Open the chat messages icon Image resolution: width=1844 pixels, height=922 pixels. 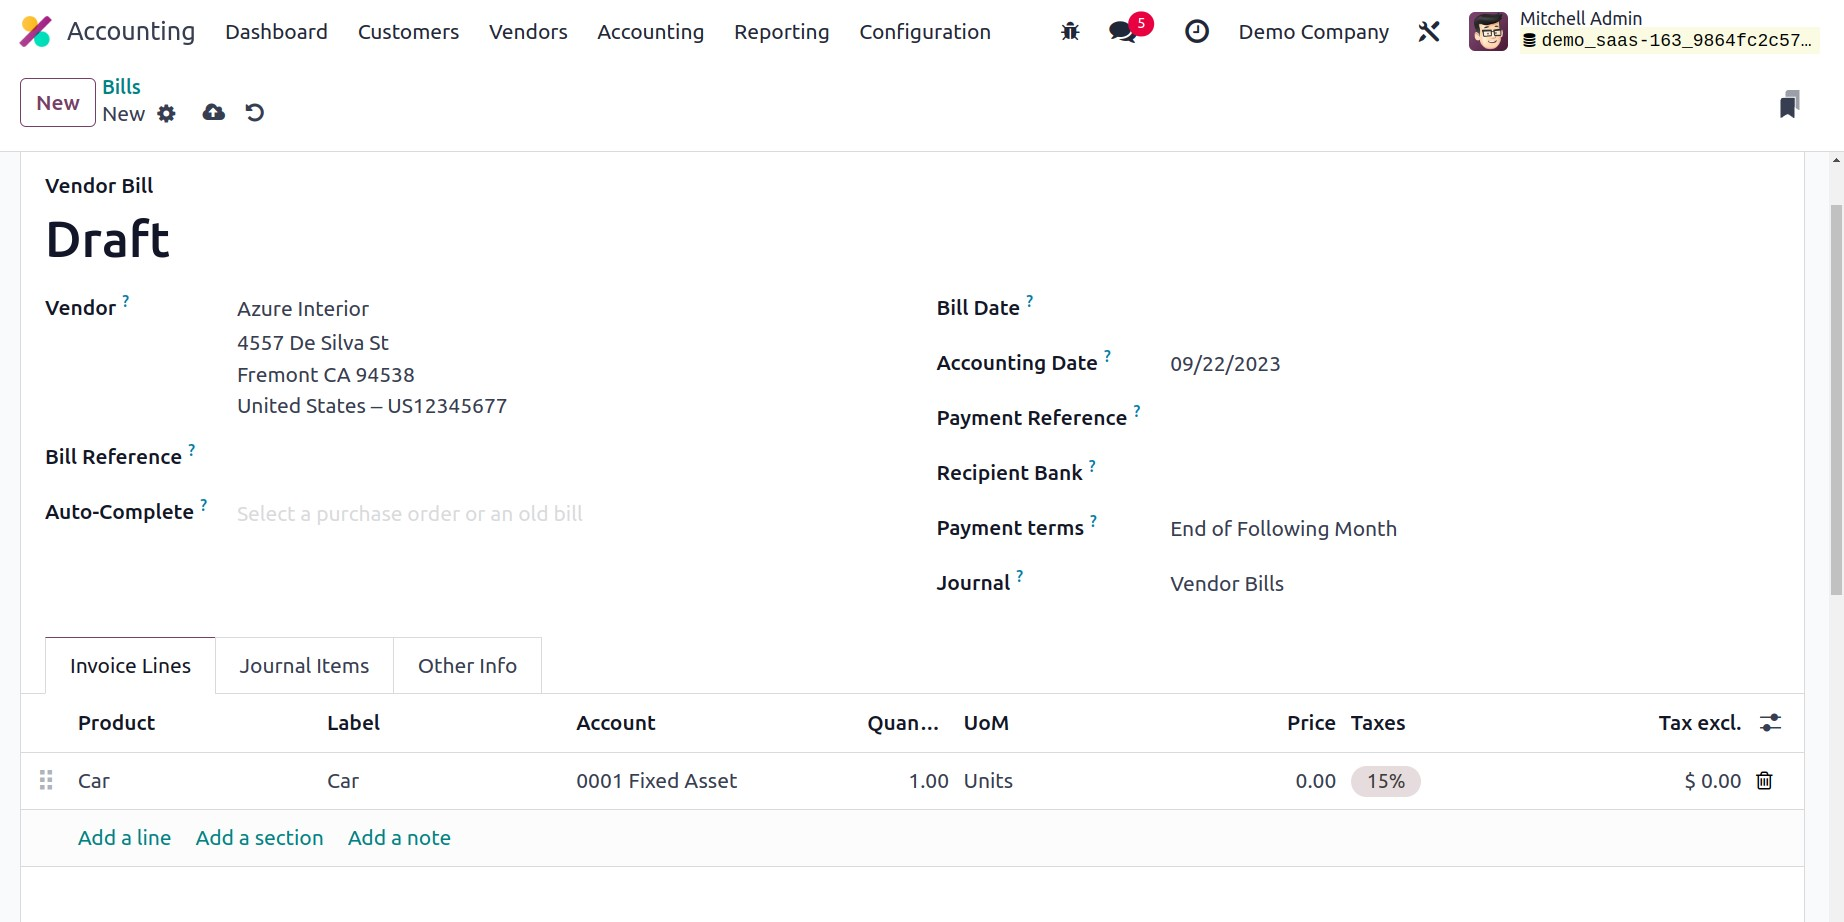coord(1123,32)
